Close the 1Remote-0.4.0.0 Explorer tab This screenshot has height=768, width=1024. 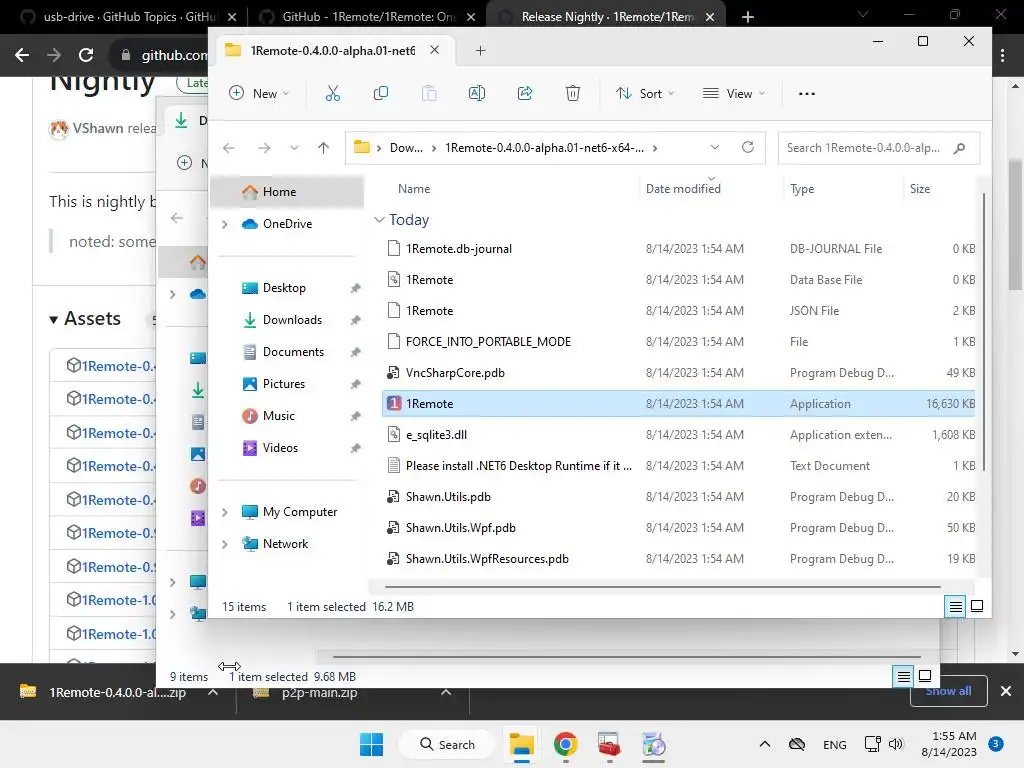click(x=434, y=50)
